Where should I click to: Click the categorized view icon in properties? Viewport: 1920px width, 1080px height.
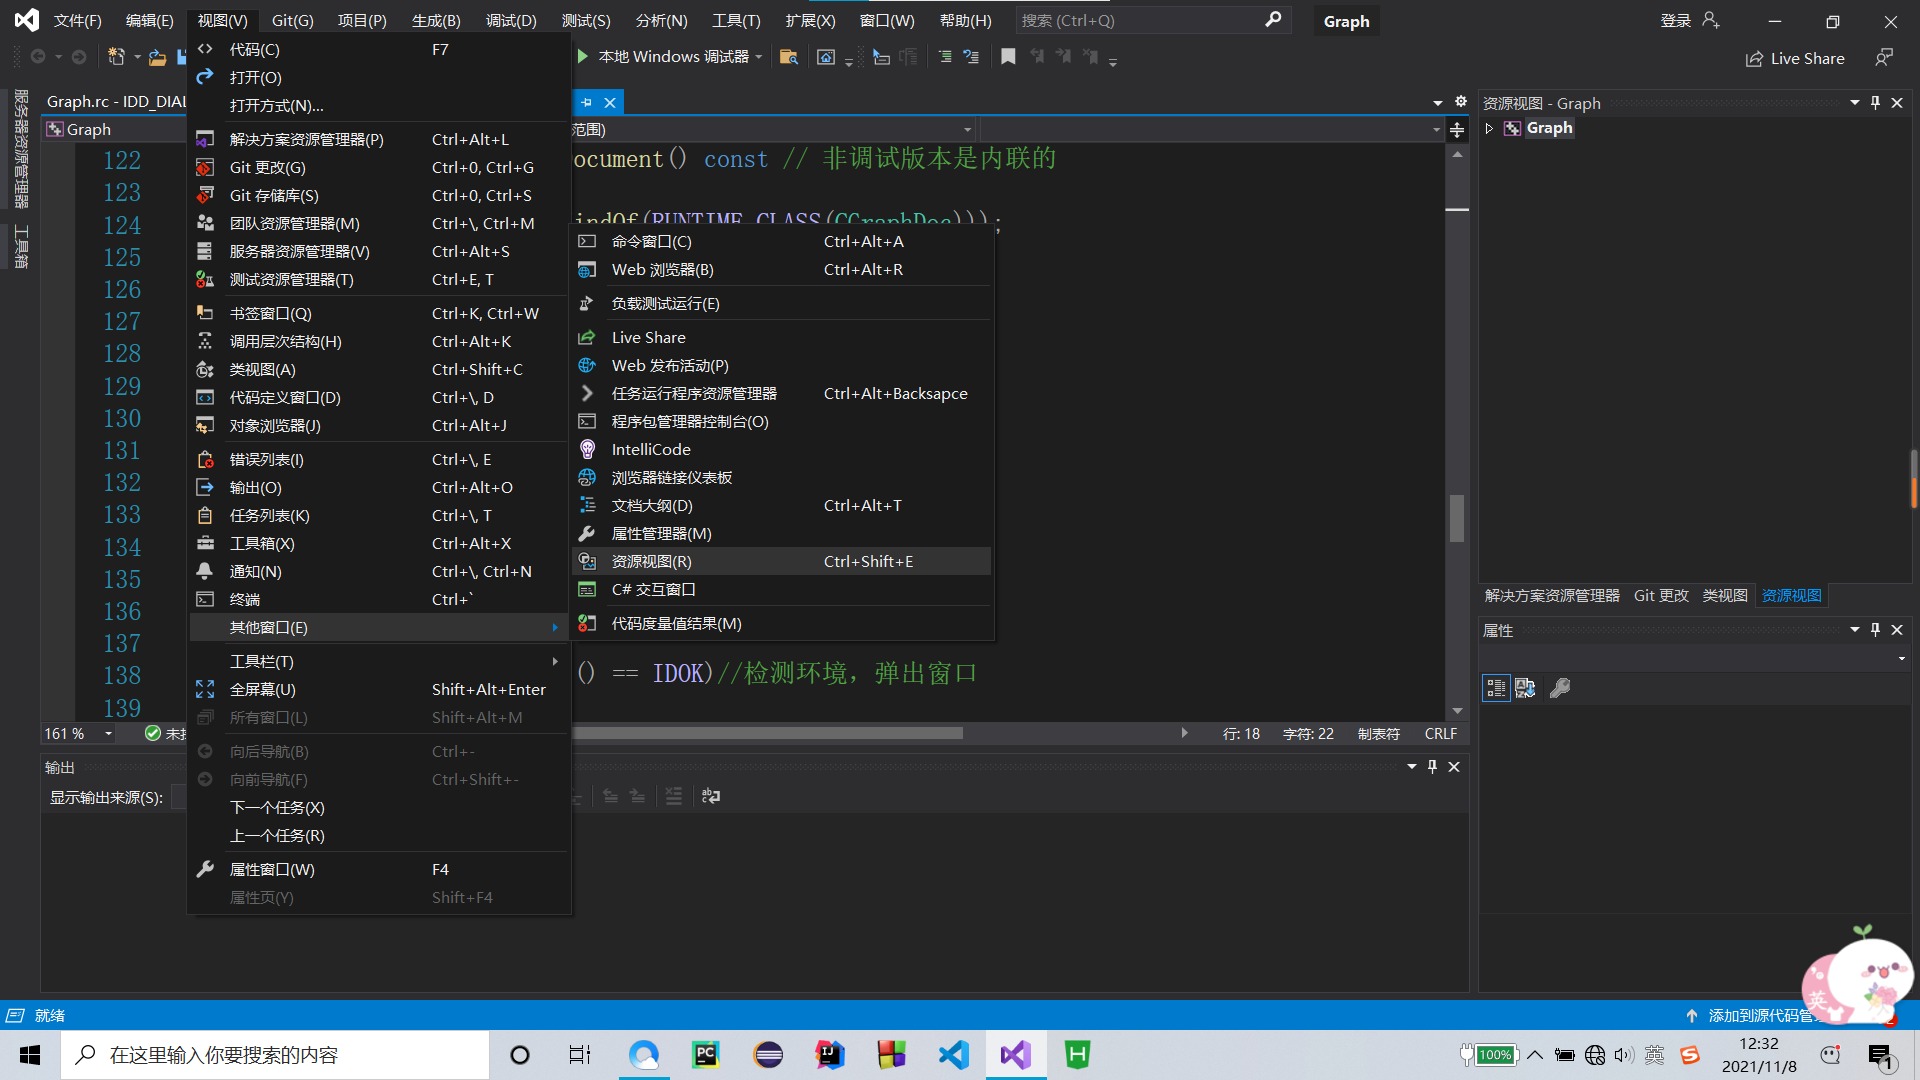(1495, 688)
